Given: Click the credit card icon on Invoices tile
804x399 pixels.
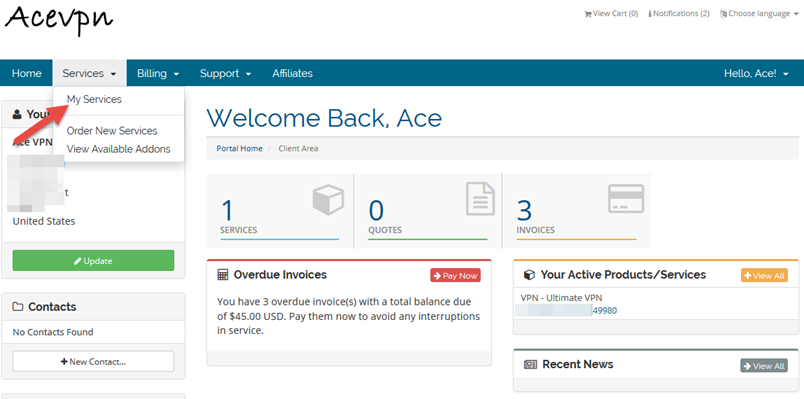Looking at the screenshot, I should pyautogui.click(x=626, y=198).
